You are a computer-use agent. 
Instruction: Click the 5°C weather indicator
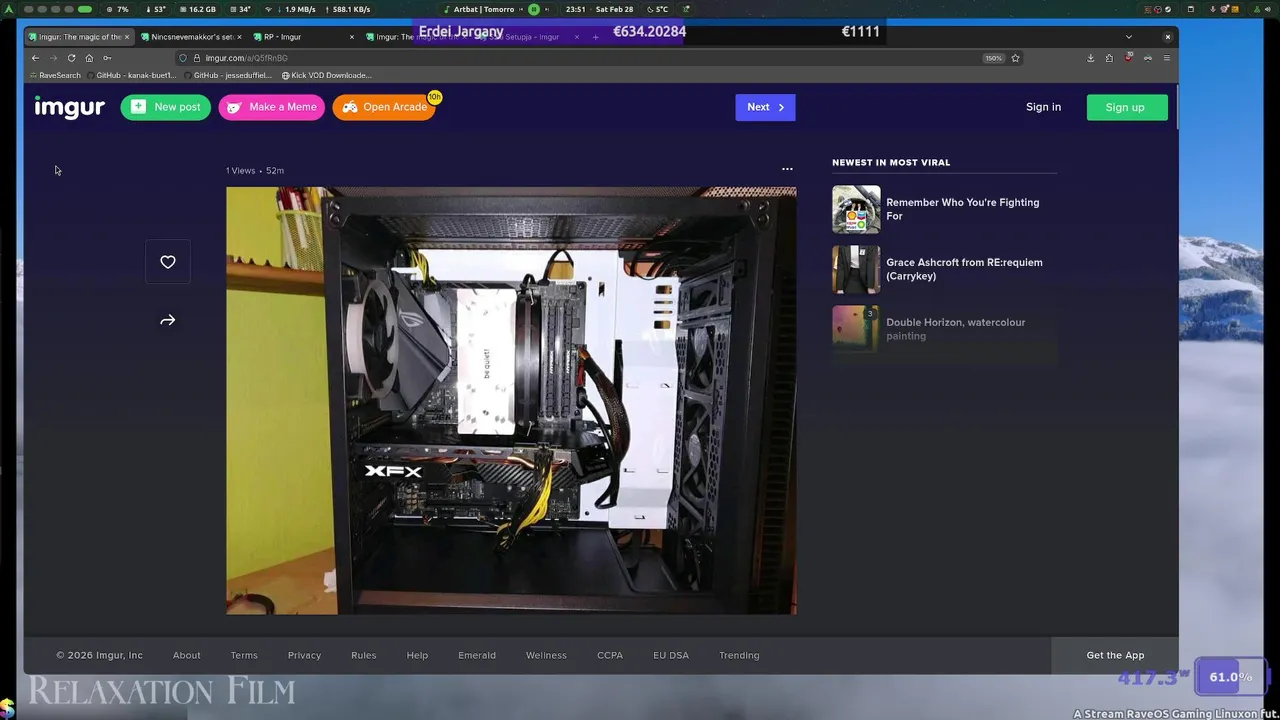tap(656, 9)
